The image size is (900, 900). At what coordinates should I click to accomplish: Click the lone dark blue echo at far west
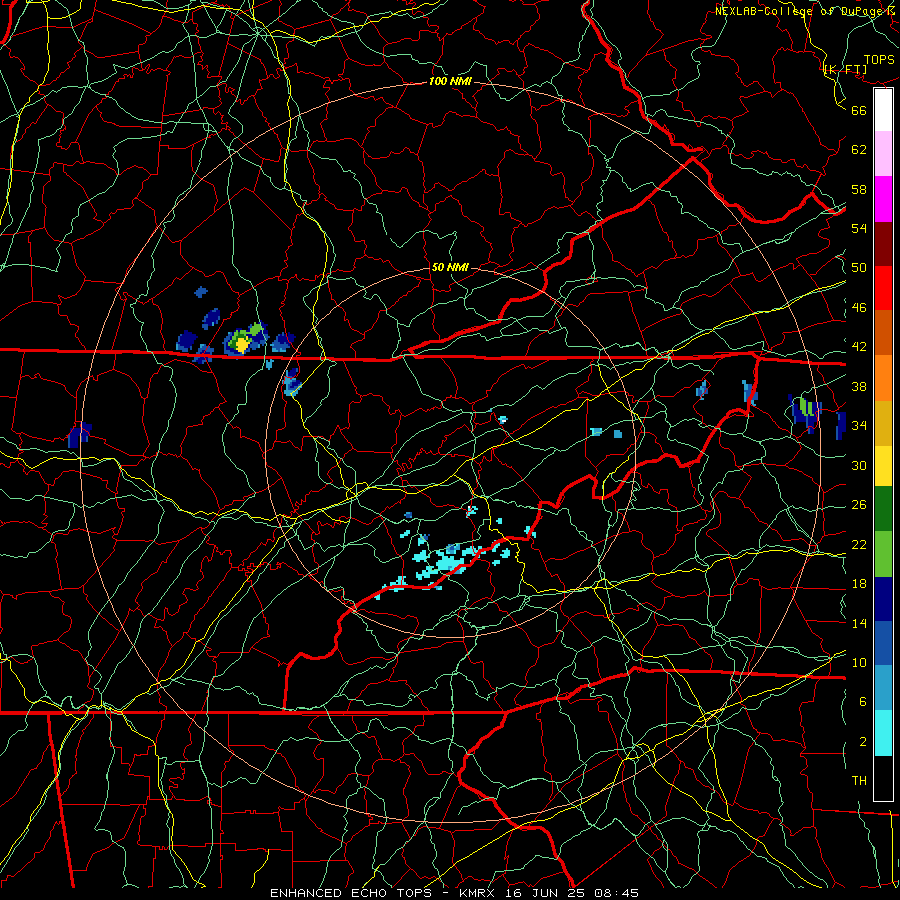pos(79,435)
